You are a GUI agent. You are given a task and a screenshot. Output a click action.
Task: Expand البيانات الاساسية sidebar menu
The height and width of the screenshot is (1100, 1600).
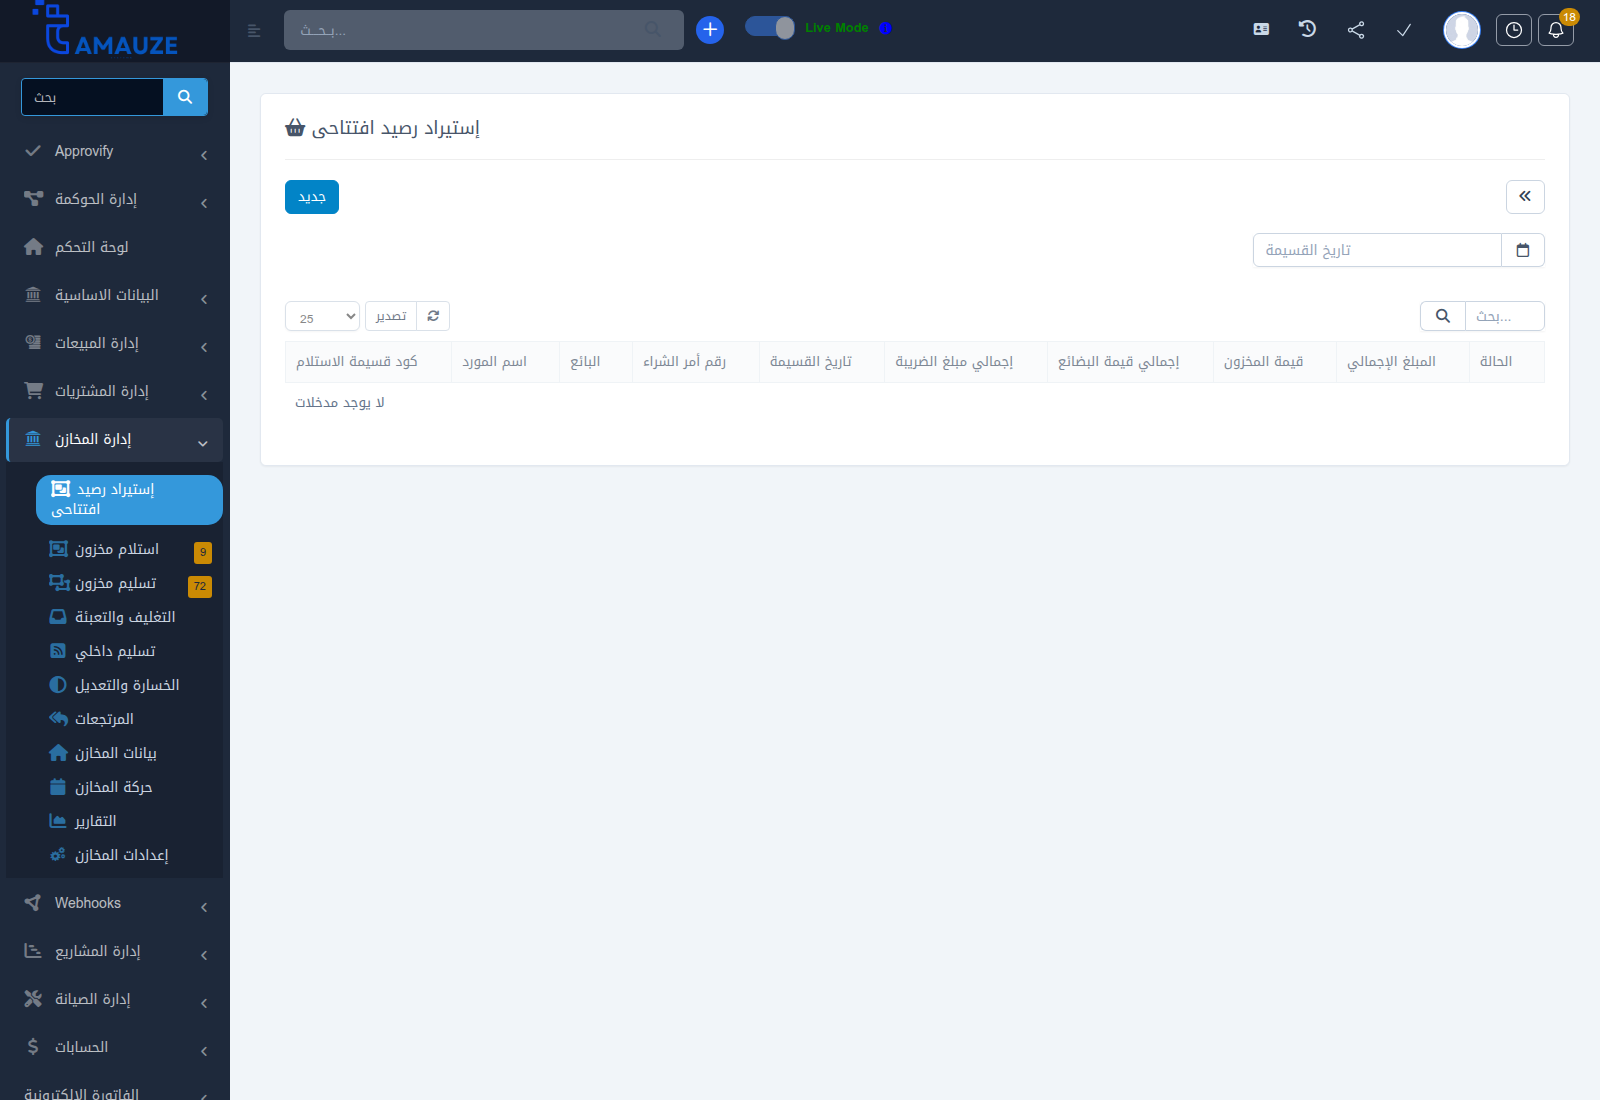pyautogui.click(x=115, y=296)
